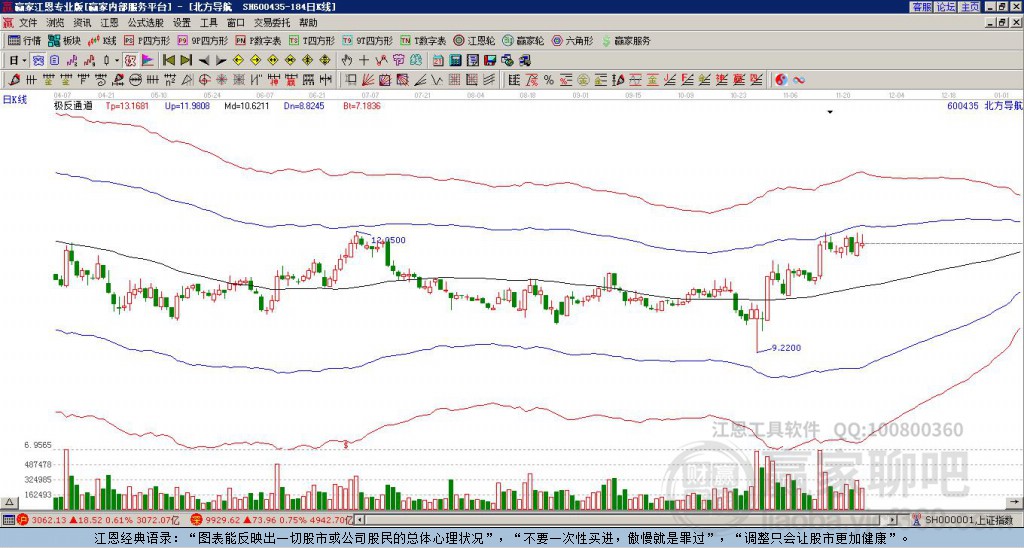
Task: Click the 12.0500 price high marker
Action: coord(388,240)
